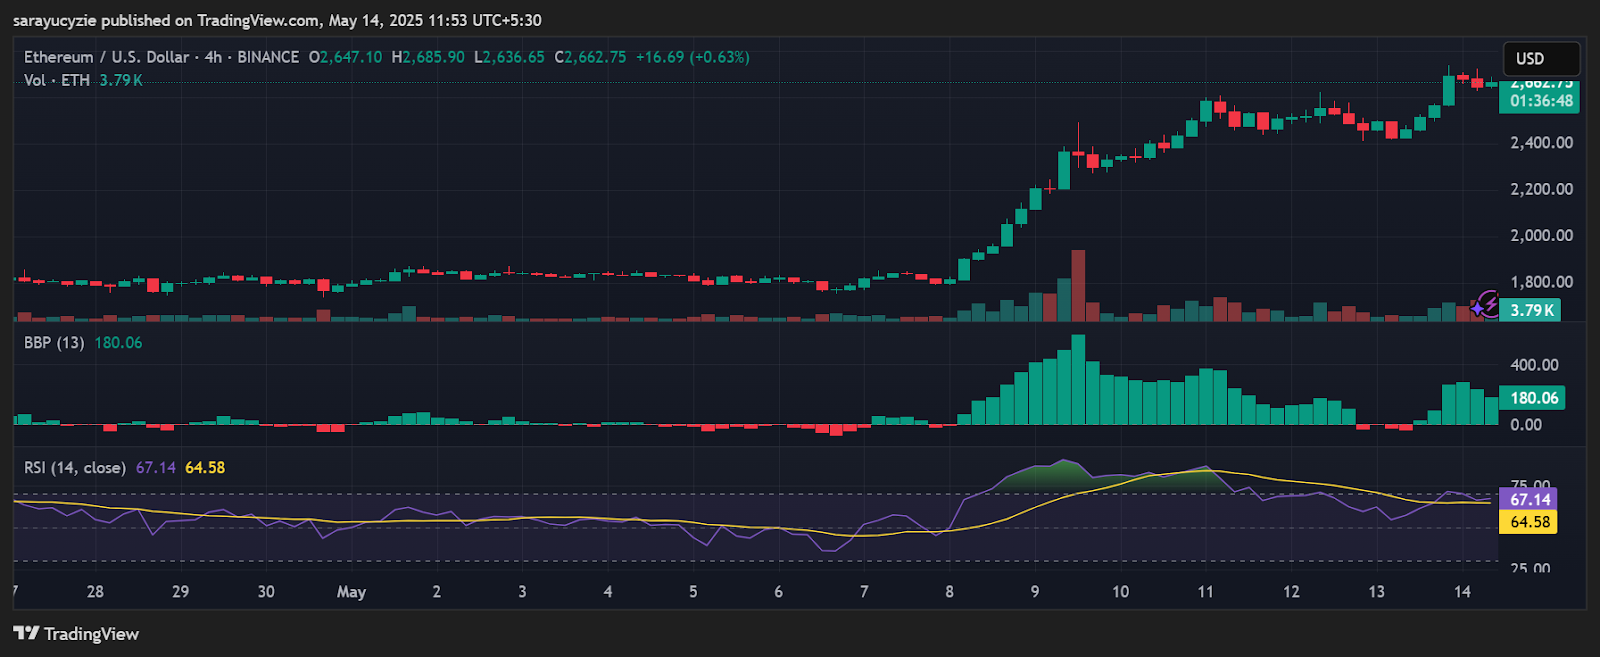Click the current price countdown label 01:36:48

1540,101
